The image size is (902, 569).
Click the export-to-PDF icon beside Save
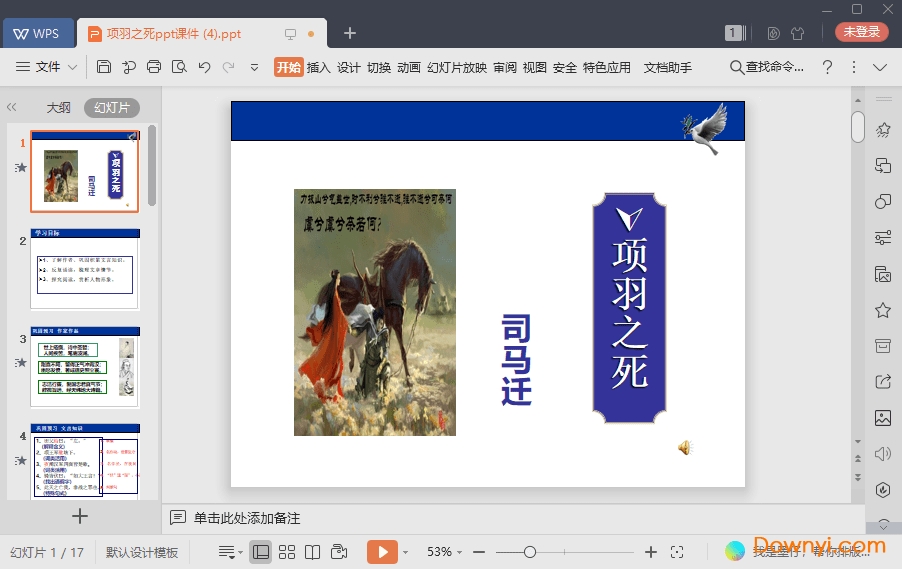pos(129,67)
